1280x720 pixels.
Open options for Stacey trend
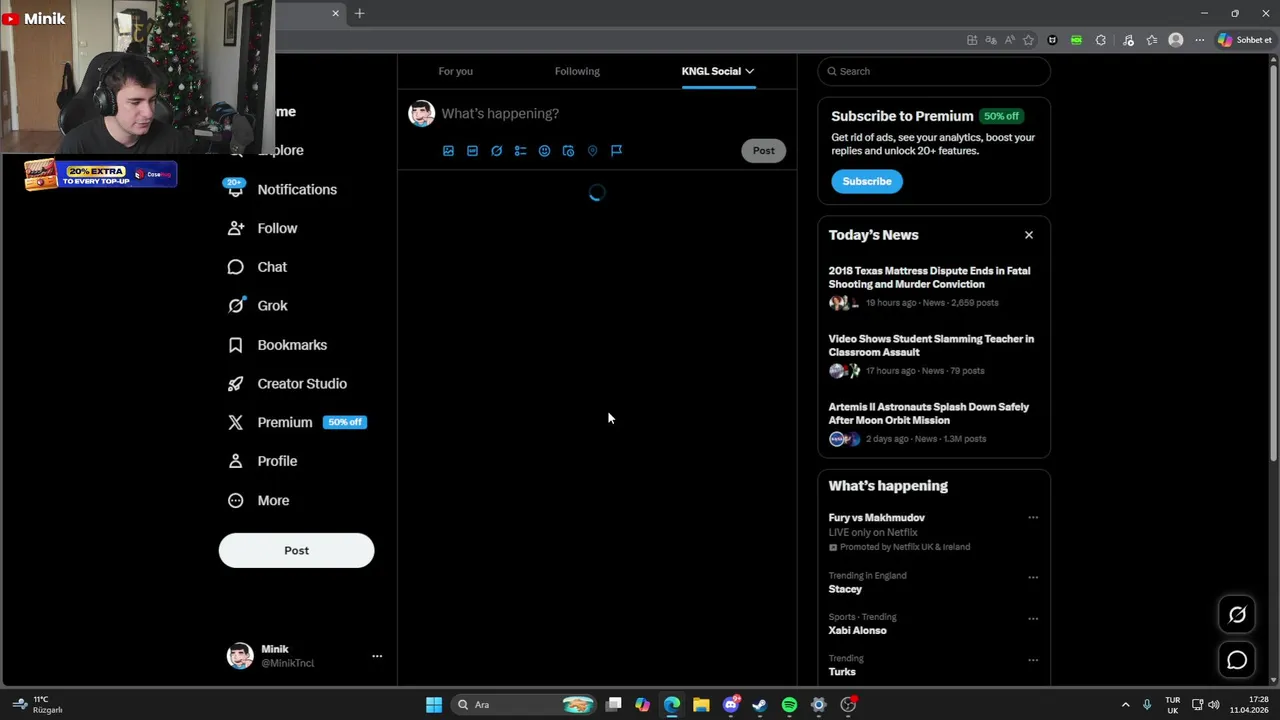coord(1033,577)
